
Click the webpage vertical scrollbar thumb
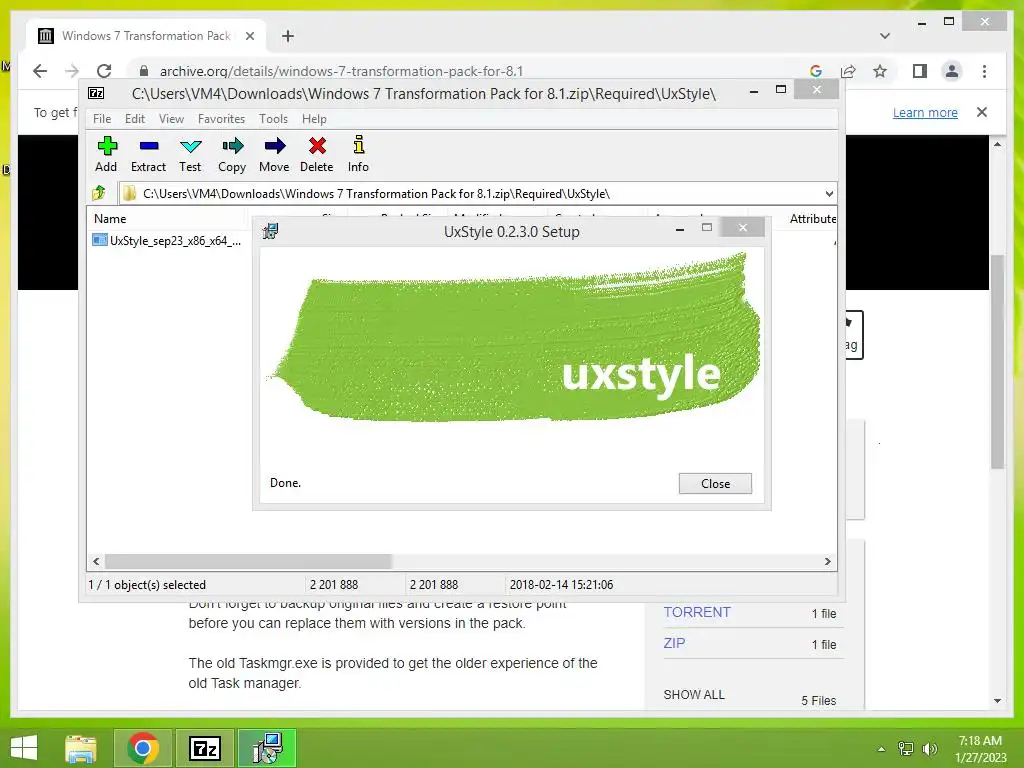[997, 361]
